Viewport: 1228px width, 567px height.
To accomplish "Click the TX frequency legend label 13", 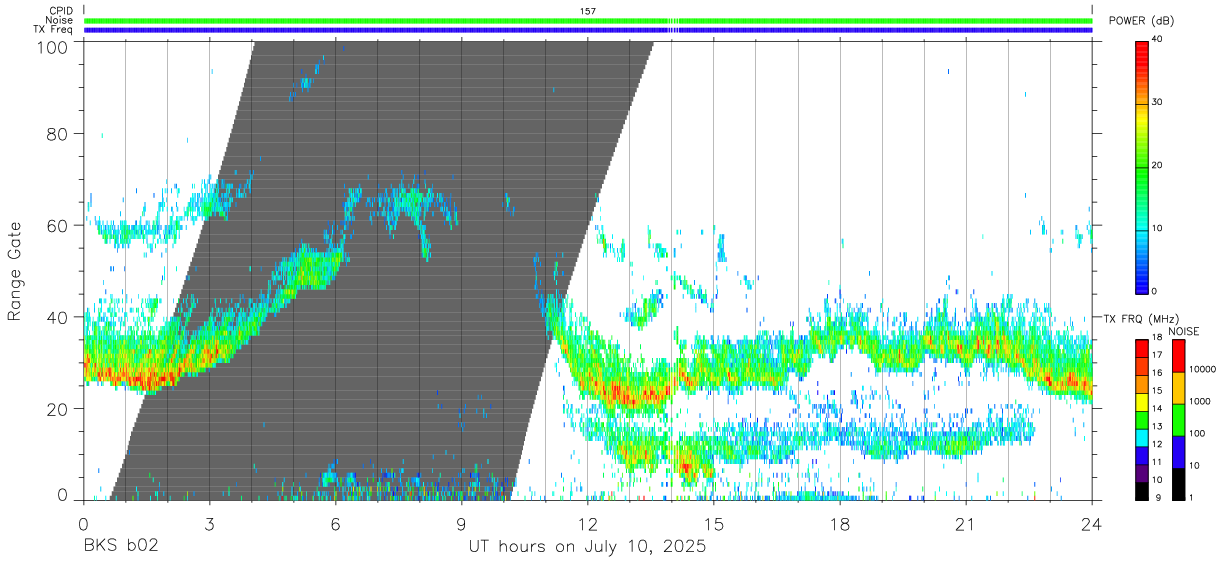I will 1158,426.
